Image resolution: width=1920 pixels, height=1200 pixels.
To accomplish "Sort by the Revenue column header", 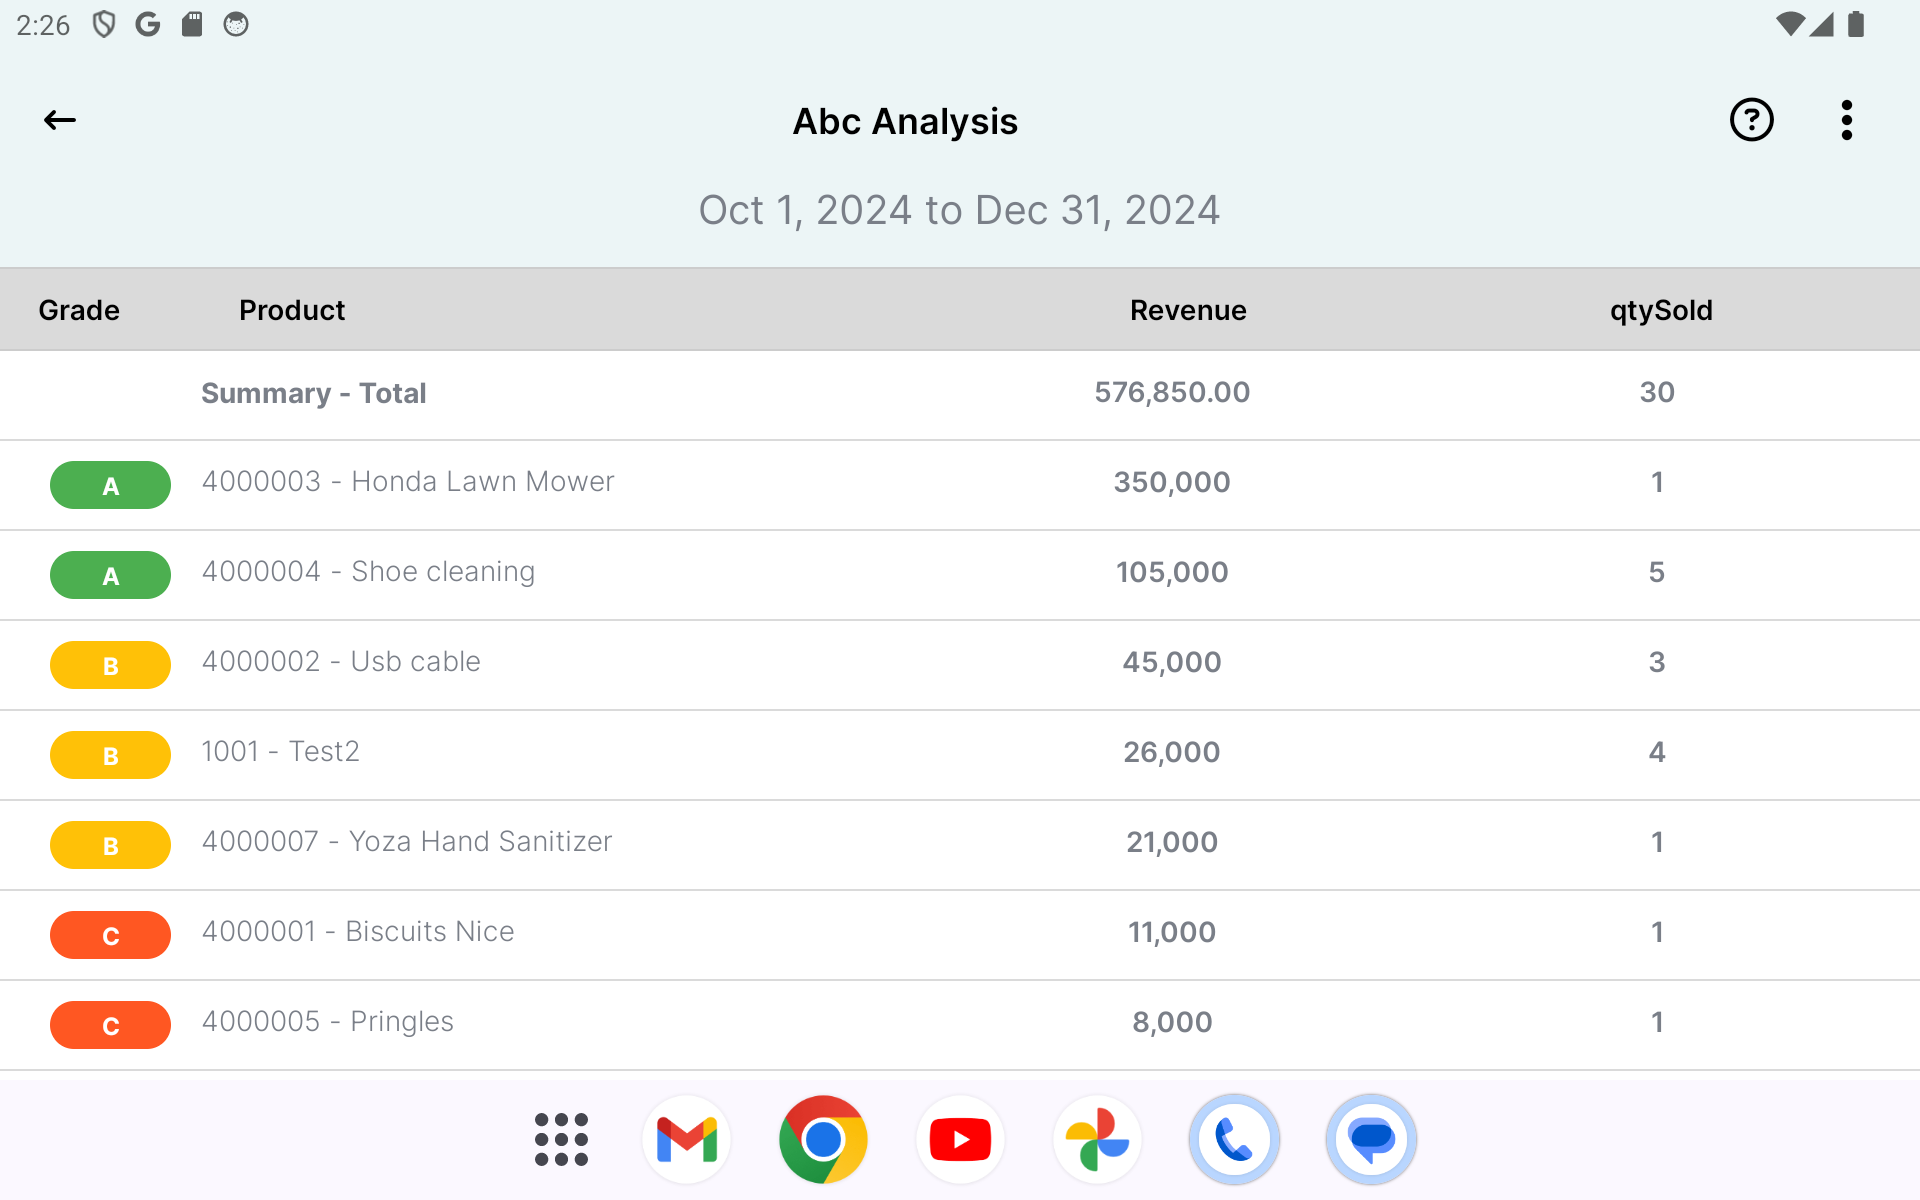I will tap(1188, 309).
